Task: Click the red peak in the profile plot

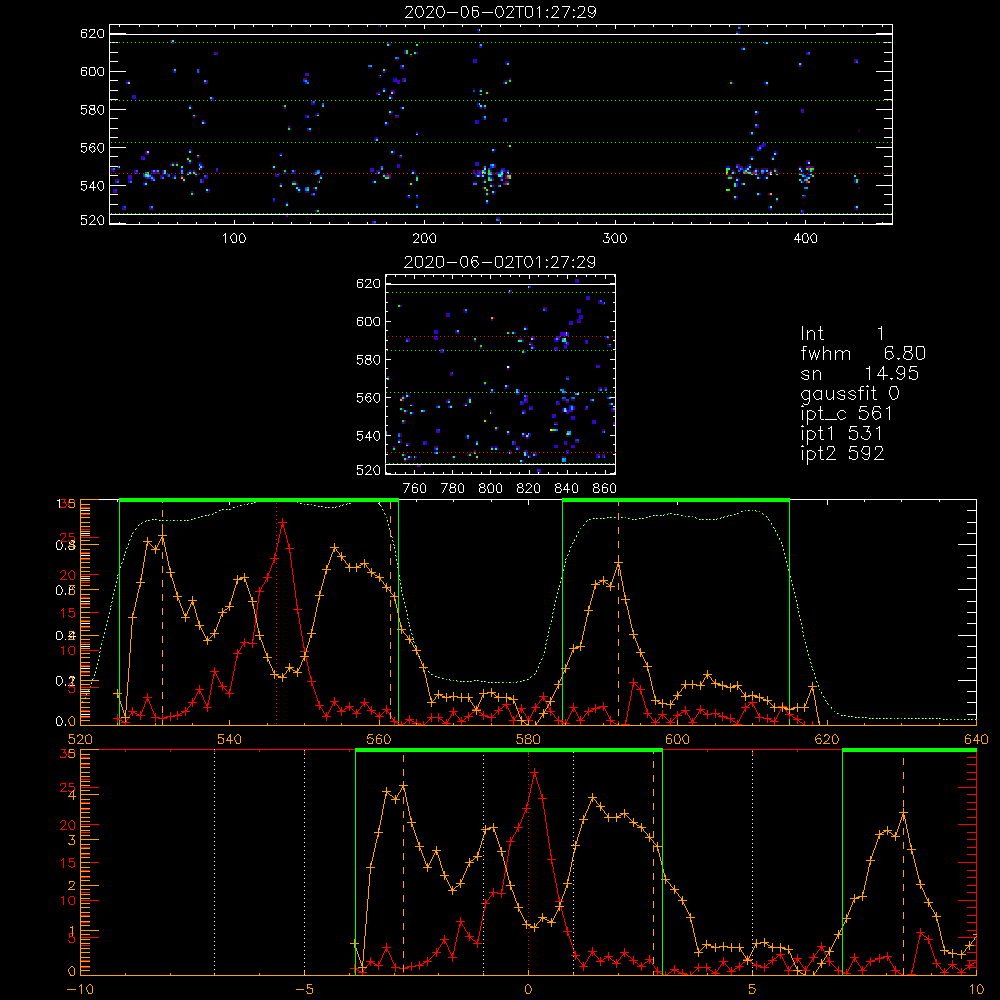Action: click(x=283, y=522)
